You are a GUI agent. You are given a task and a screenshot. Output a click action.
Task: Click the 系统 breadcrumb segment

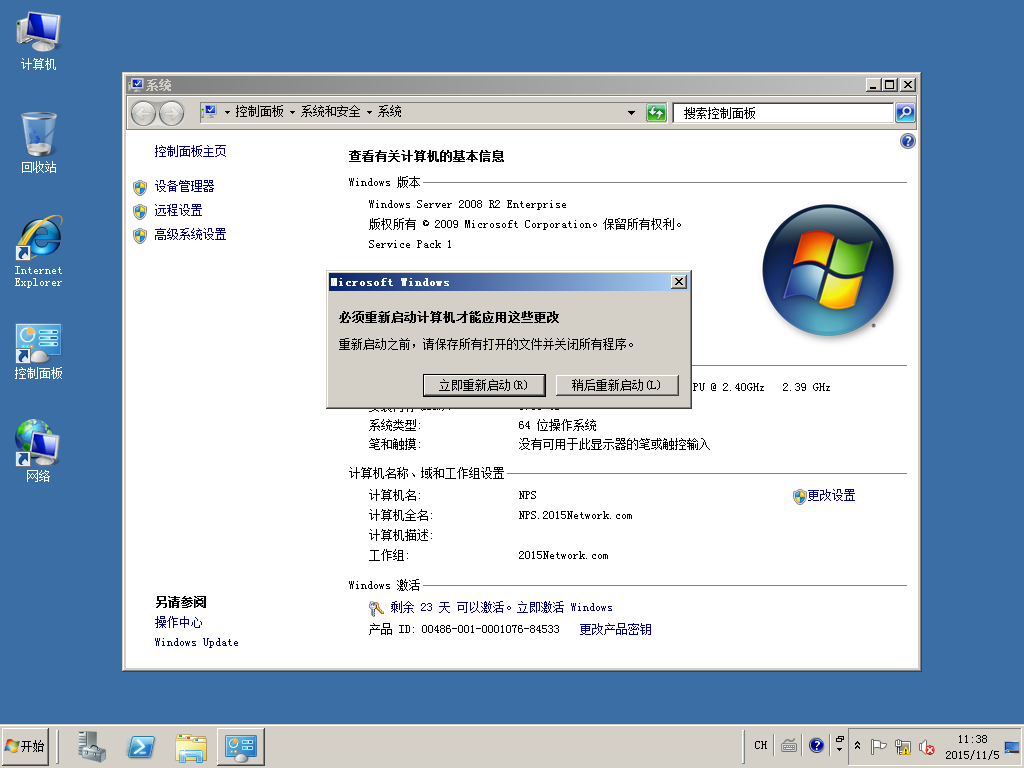point(389,112)
